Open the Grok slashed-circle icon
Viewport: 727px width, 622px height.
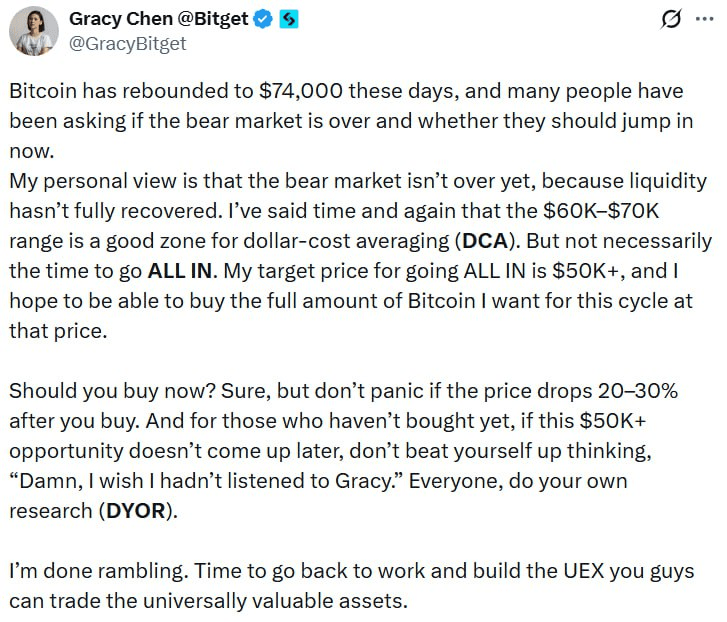point(672,20)
